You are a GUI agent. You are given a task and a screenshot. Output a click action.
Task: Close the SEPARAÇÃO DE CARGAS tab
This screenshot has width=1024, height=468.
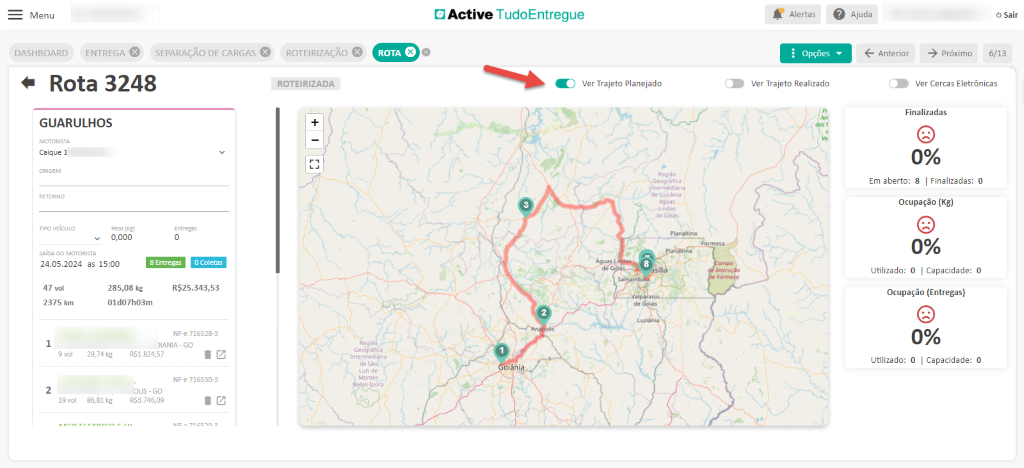coord(264,52)
